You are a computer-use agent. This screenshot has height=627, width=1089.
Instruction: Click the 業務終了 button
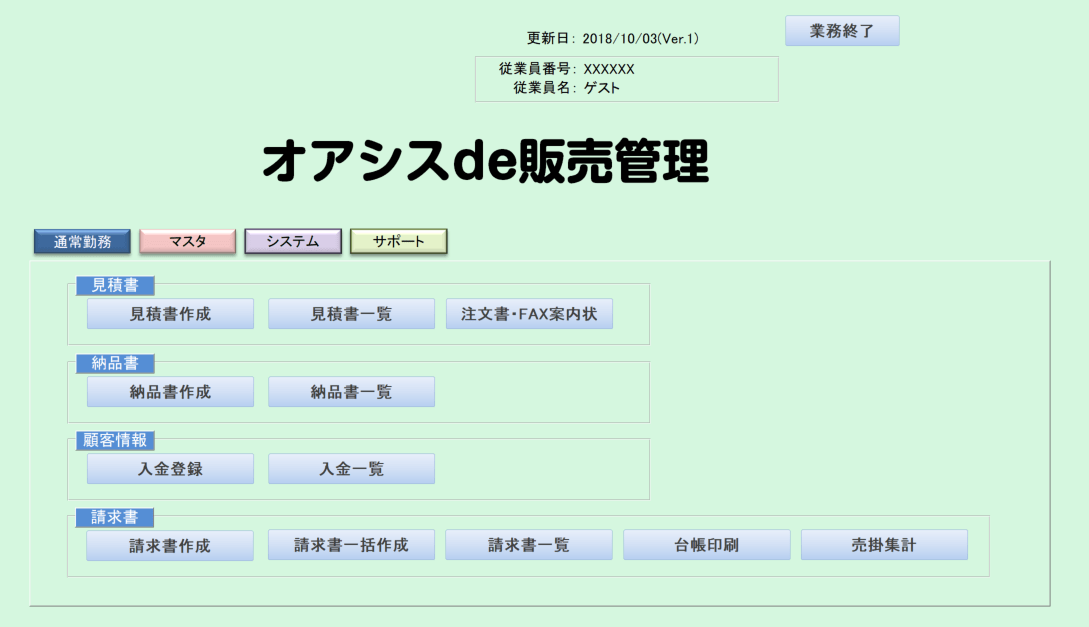pyautogui.click(x=842, y=31)
